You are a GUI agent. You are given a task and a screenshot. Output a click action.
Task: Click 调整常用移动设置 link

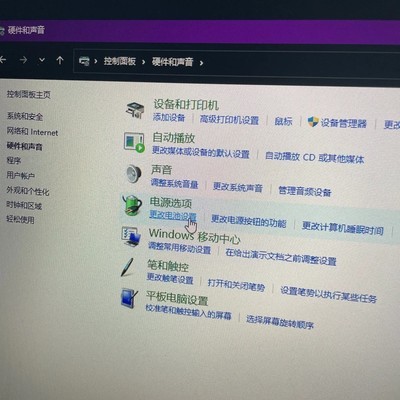coord(179,248)
